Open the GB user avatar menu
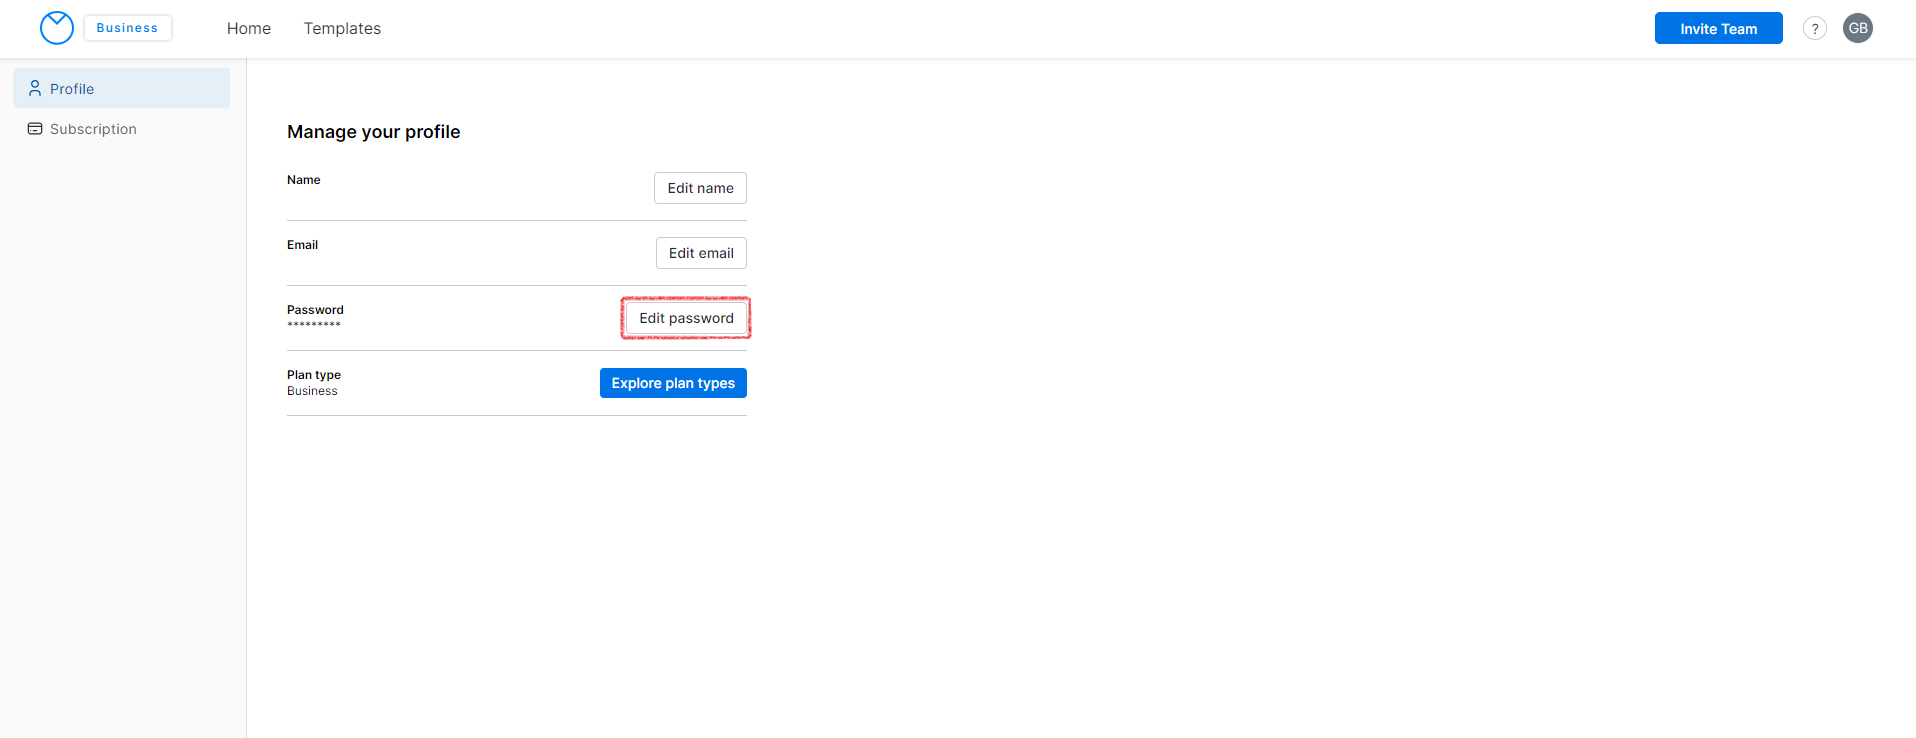Screen dimensions: 1916x738 (1858, 28)
